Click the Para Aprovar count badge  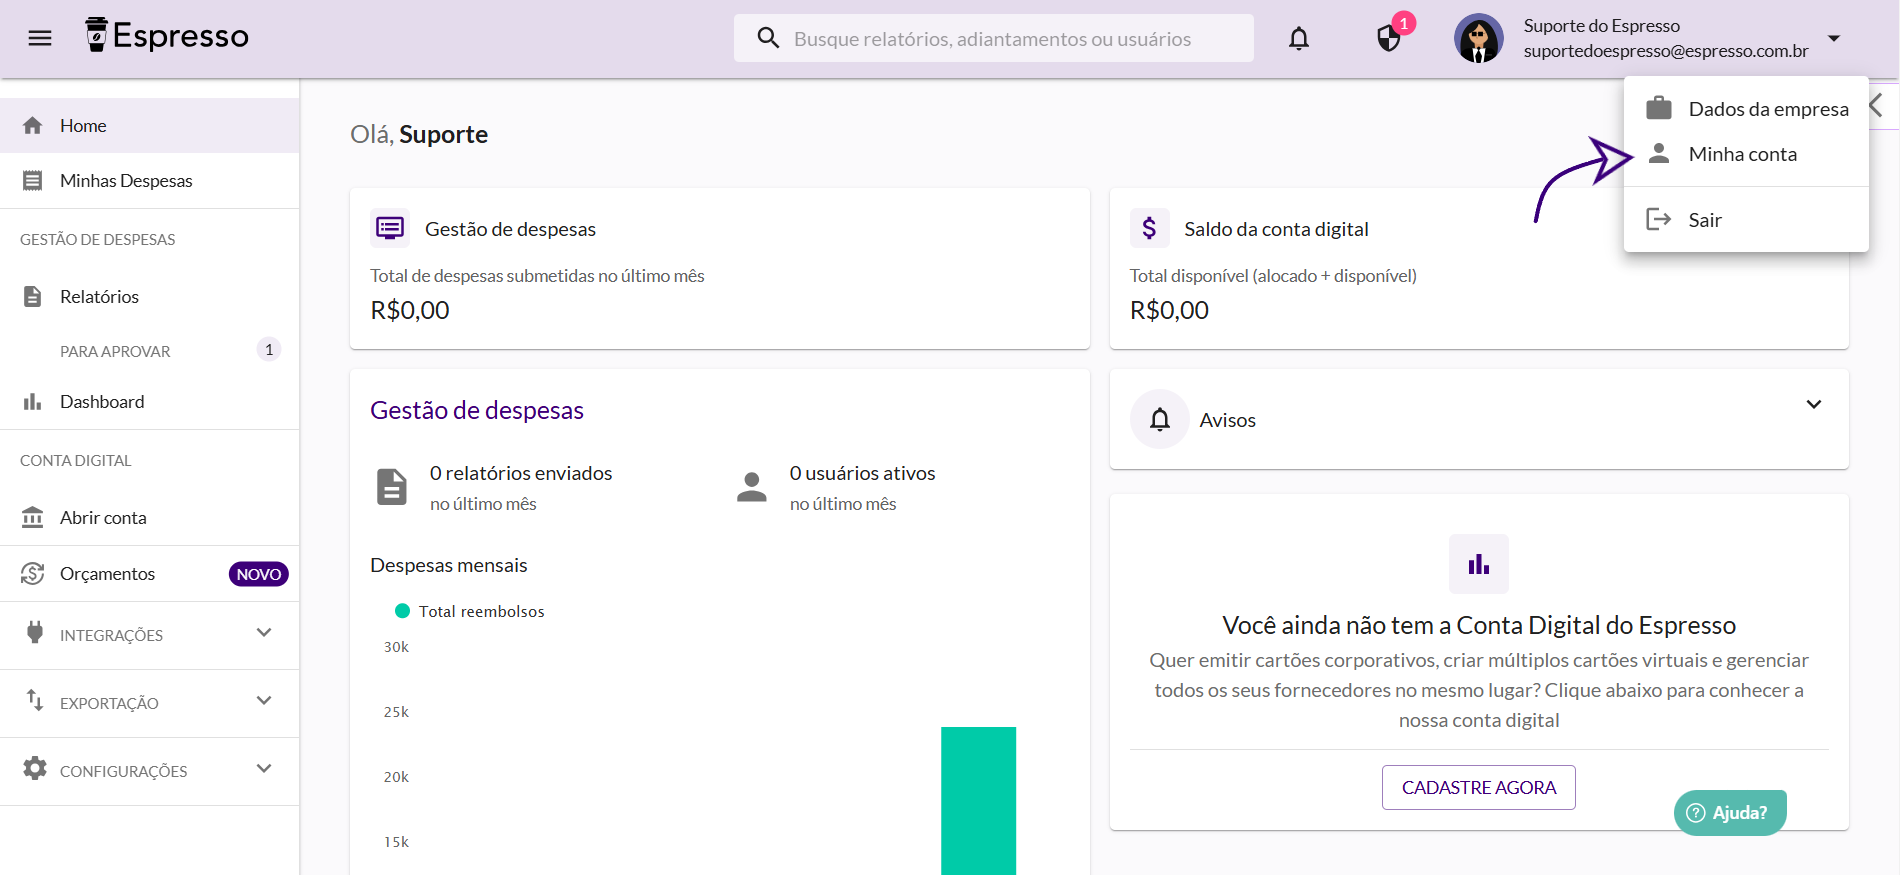click(269, 349)
